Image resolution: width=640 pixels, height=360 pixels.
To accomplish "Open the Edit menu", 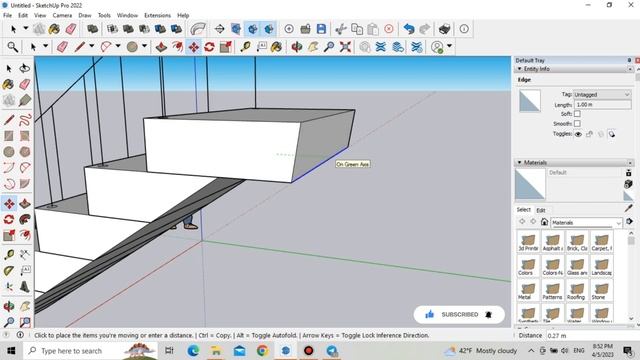I will [x=23, y=15].
